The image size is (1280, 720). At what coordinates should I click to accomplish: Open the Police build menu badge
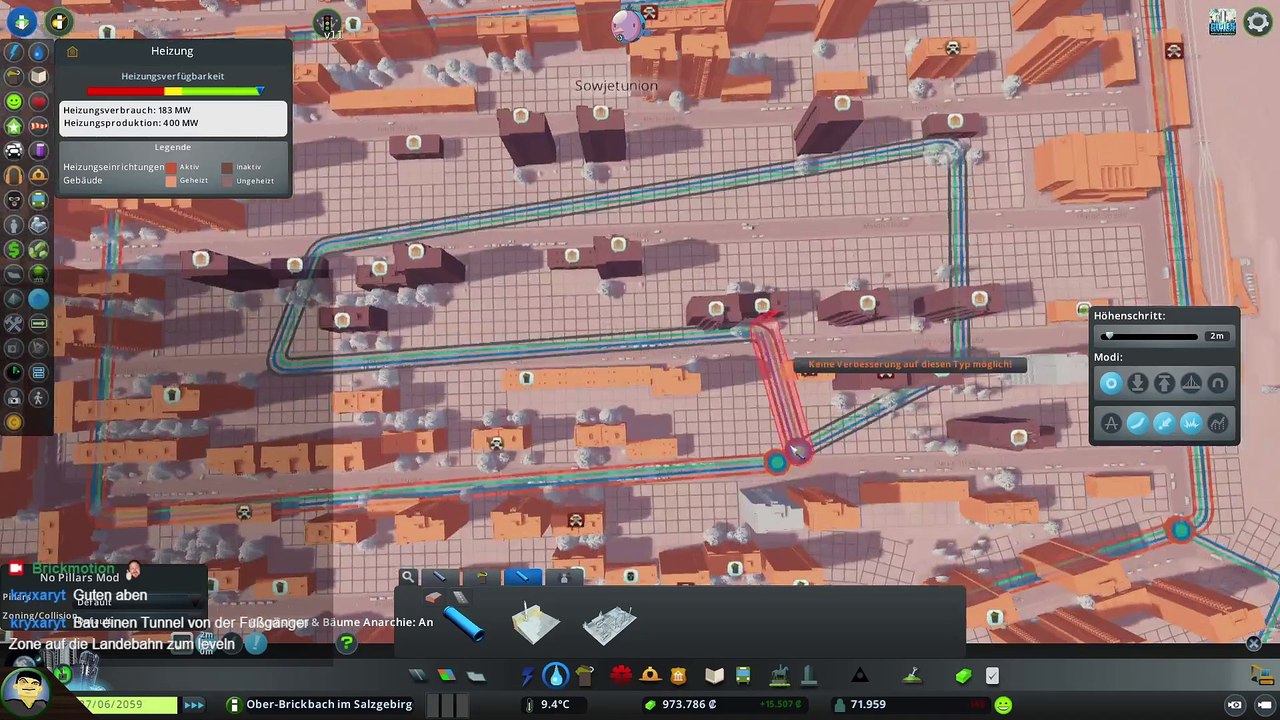(679, 676)
